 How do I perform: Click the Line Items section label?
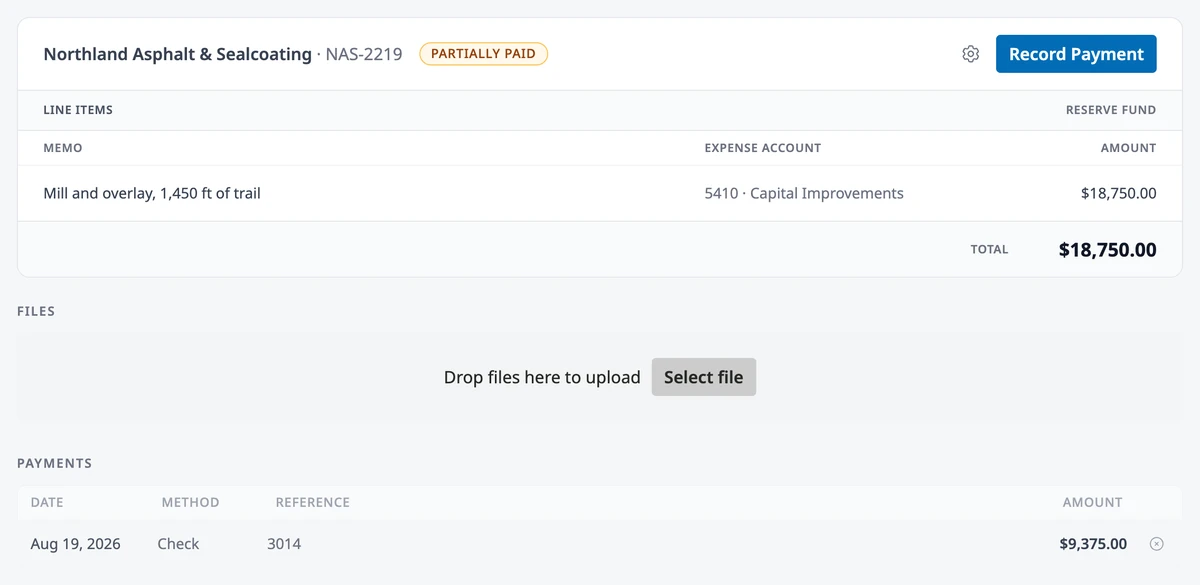78,110
